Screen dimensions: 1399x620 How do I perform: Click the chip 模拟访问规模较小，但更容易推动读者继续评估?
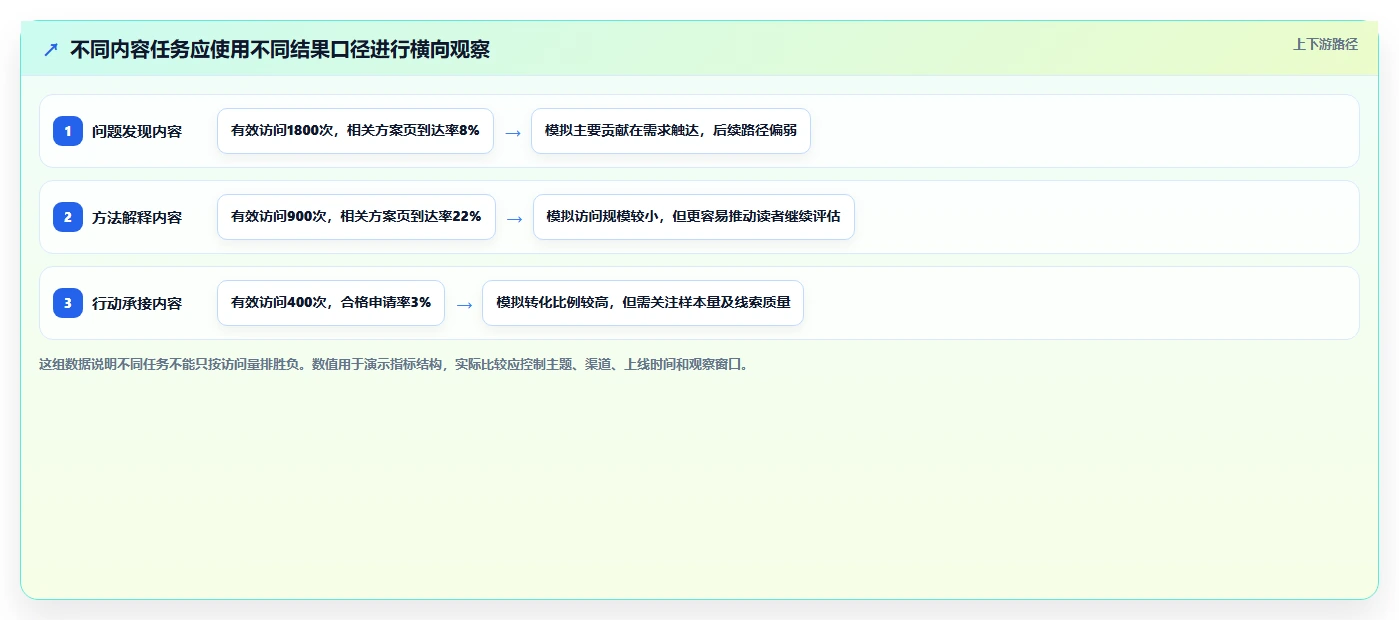coord(694,217)
